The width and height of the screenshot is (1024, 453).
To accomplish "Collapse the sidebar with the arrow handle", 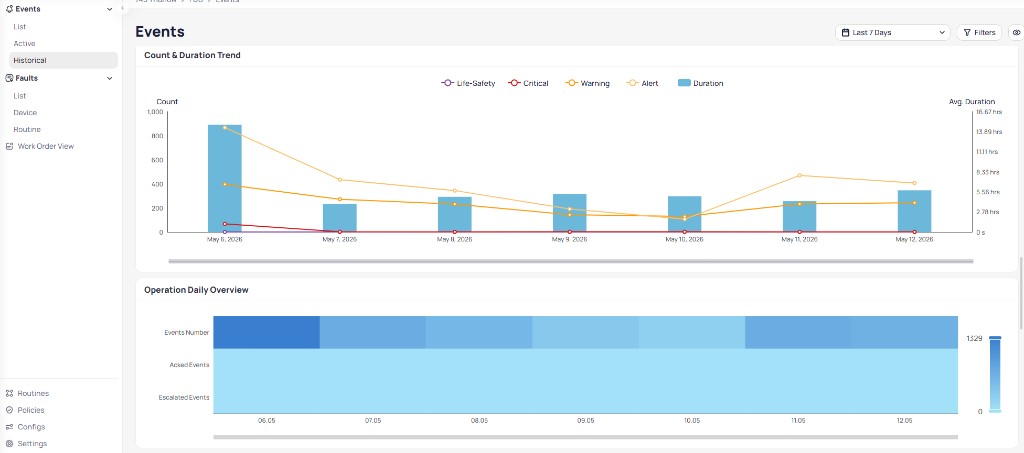I will click(x=123, y=7).
